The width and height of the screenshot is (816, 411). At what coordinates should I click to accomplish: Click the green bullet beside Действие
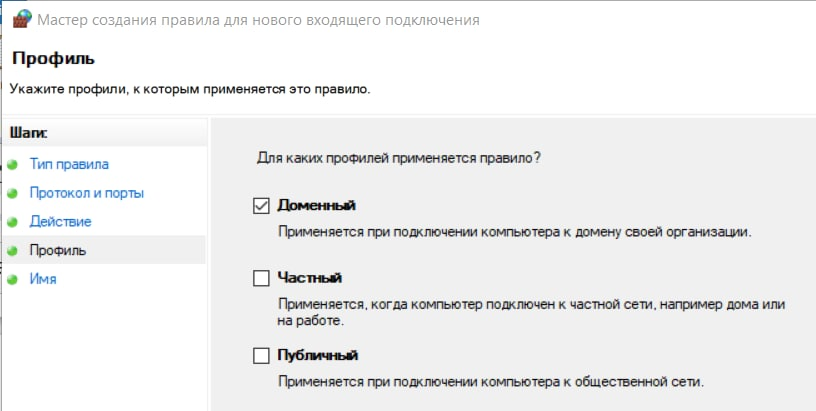point(13,222)
